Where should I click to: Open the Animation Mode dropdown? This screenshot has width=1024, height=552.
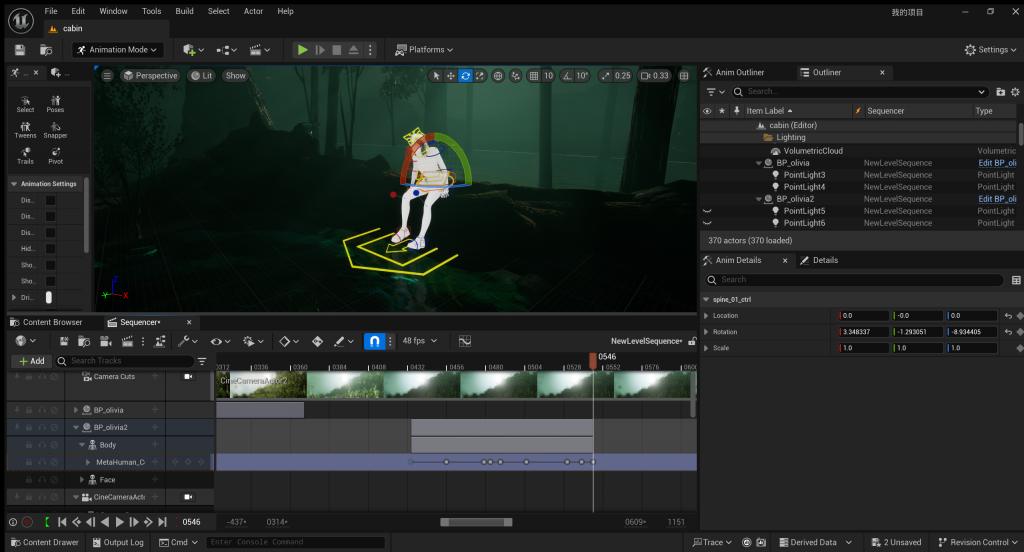[x=117, y=50]
